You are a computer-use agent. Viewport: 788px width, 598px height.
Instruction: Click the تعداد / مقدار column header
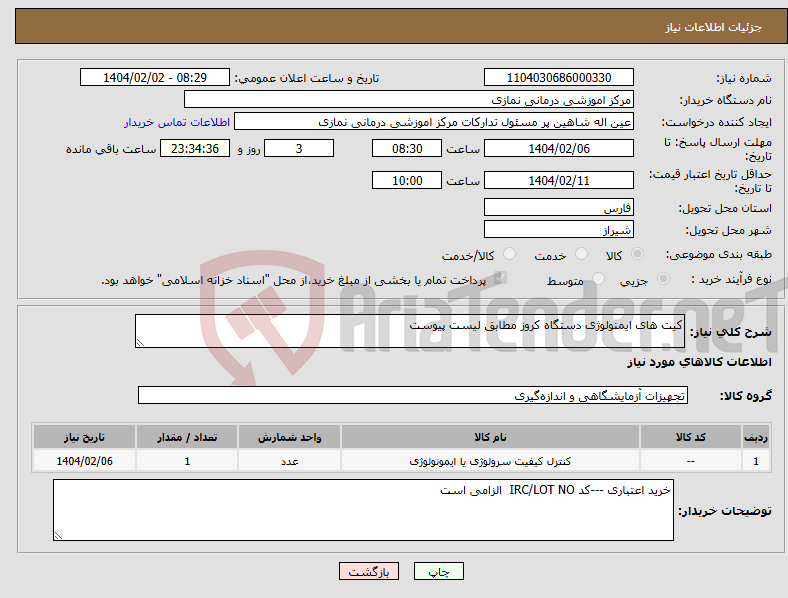coord(187,437)
